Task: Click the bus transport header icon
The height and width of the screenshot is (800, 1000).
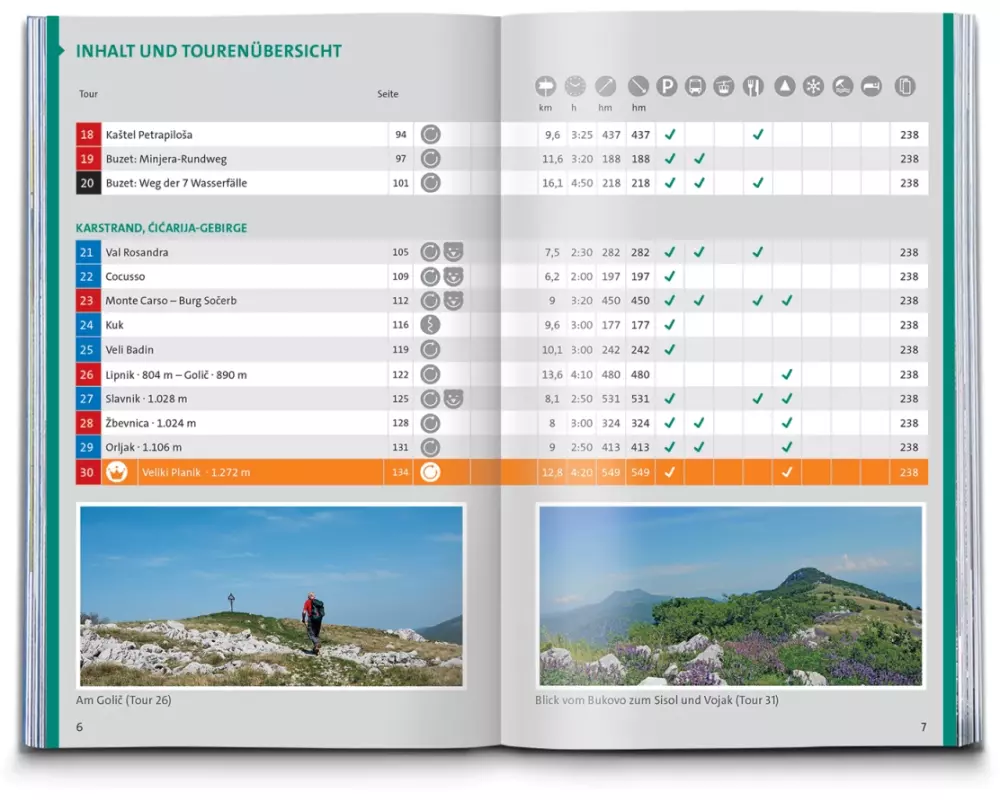Action: [x=695, y=86]
